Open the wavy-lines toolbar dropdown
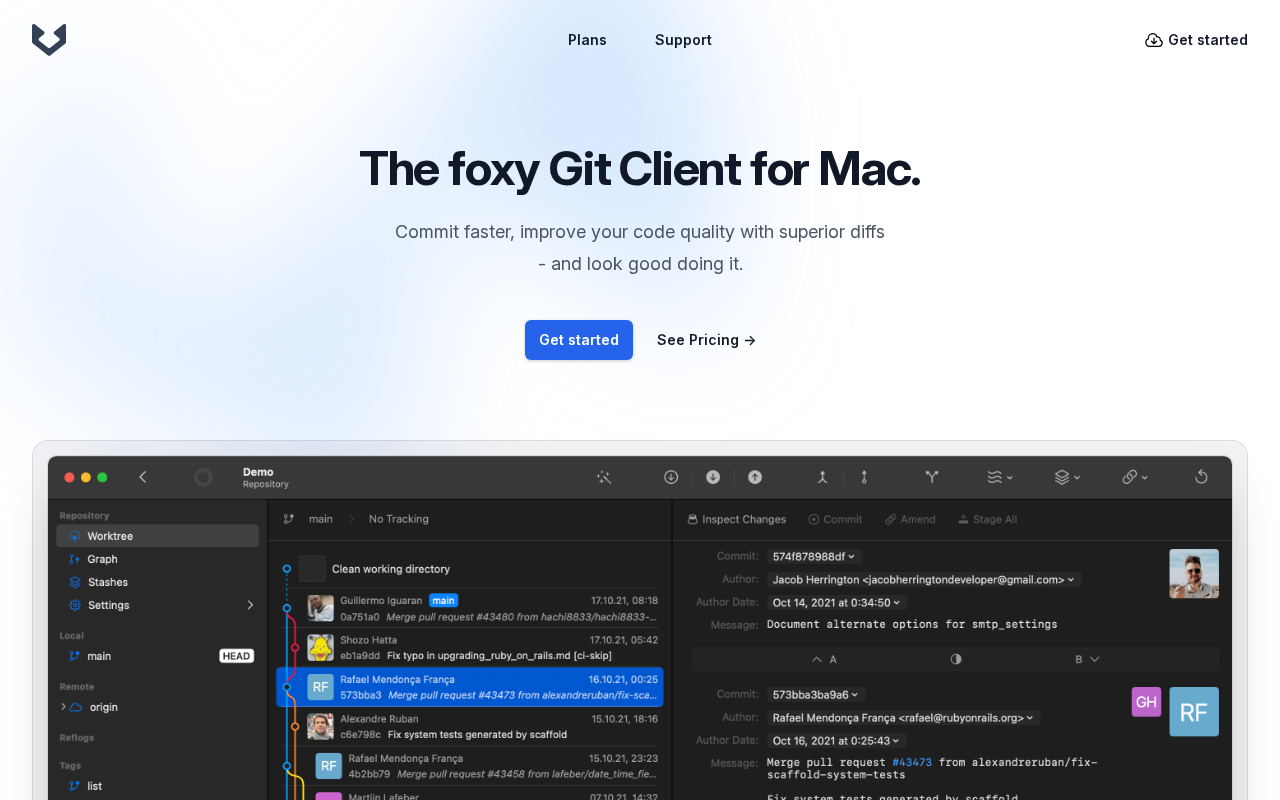 (x=1000, y=477)
